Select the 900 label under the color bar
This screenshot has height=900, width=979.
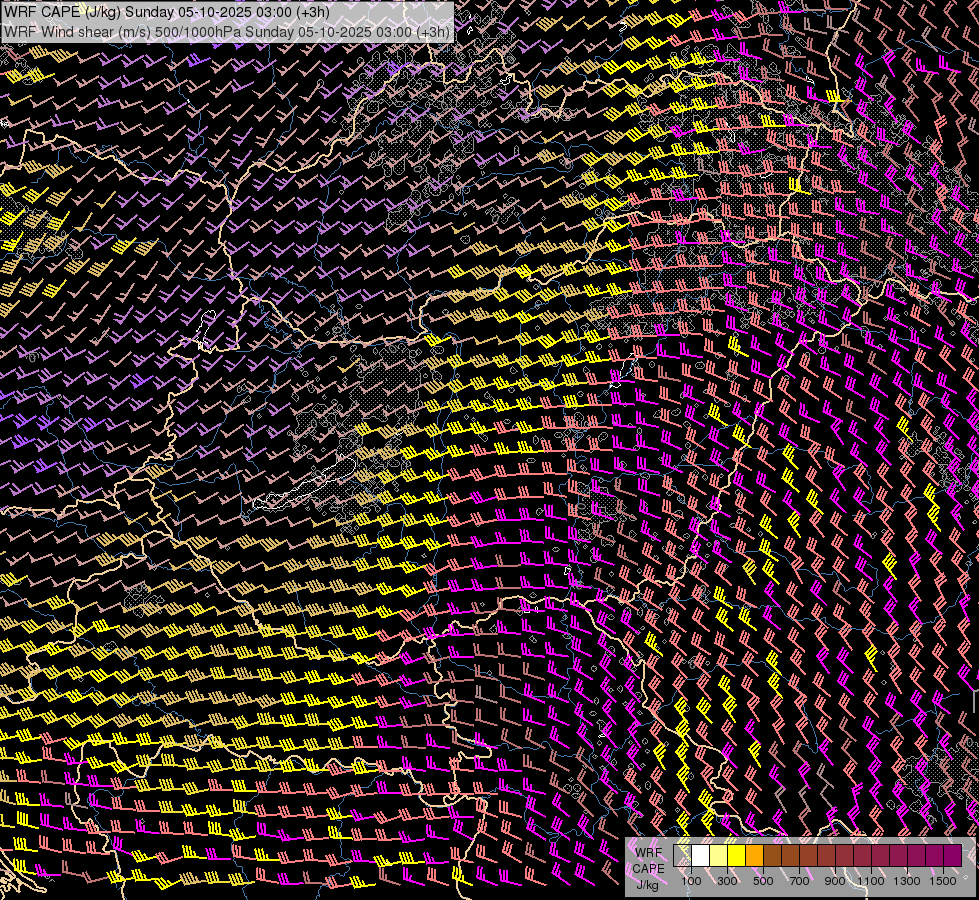pos(835,881)
